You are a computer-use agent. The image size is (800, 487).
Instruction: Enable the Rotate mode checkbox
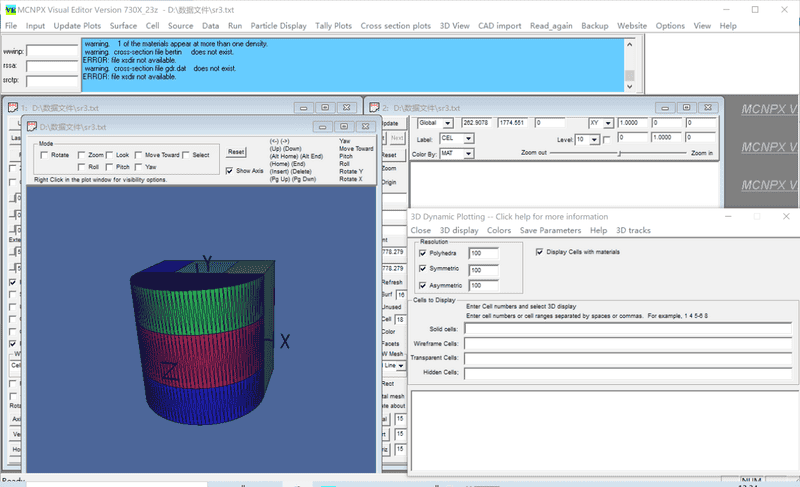[x=45, y=155]
